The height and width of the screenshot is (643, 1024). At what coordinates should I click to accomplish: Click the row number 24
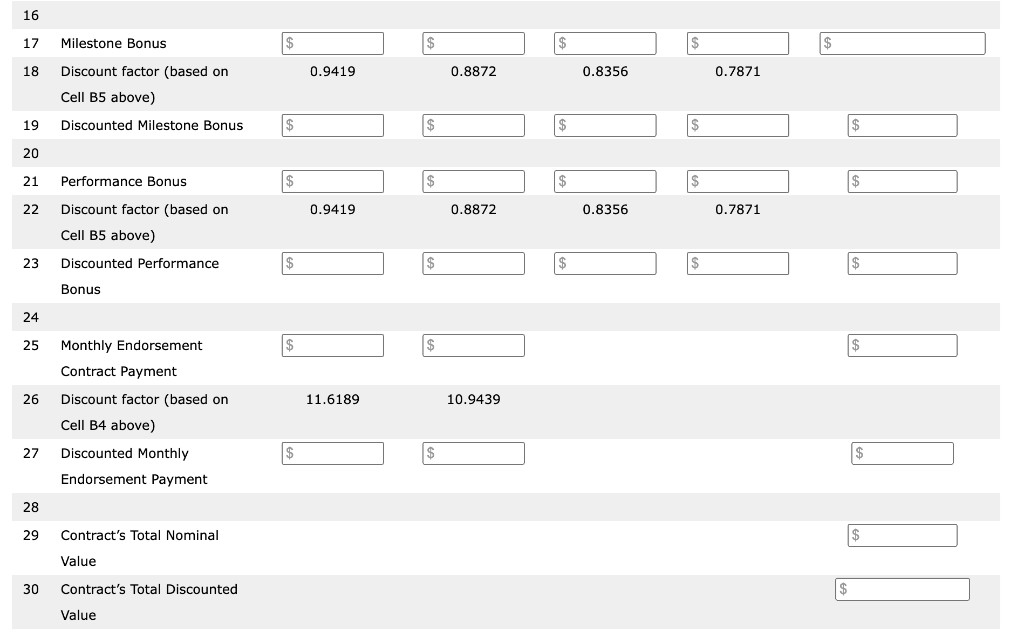31,317
